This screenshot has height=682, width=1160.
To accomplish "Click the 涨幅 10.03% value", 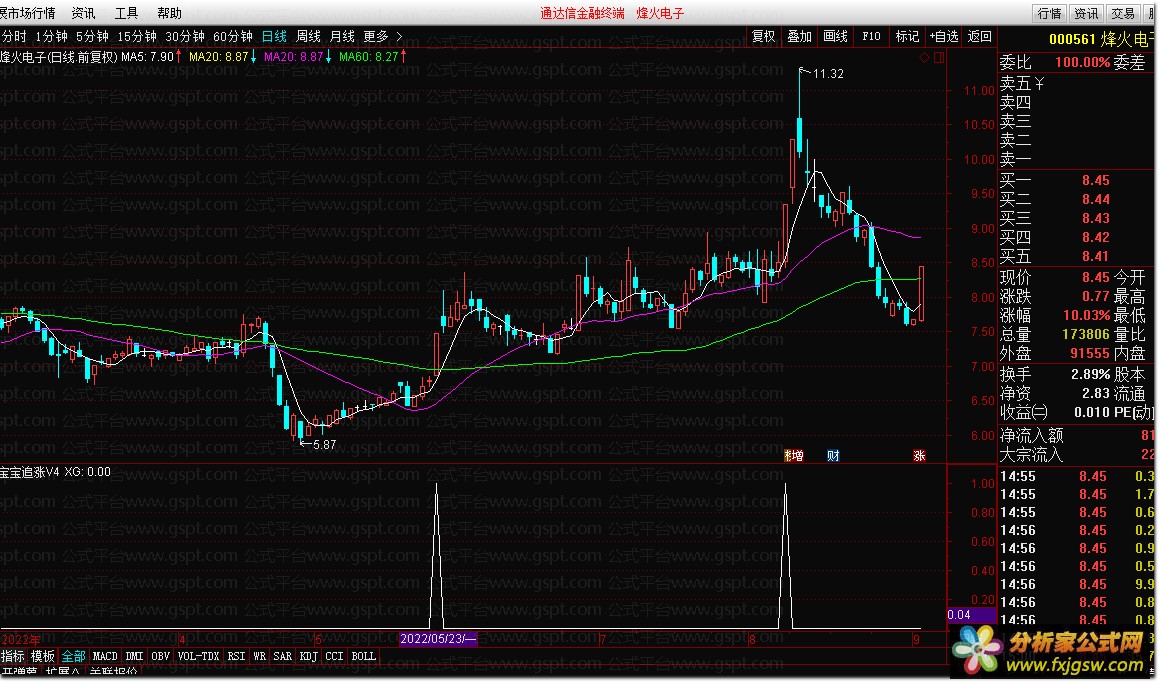I will (x=1087, y=315).
